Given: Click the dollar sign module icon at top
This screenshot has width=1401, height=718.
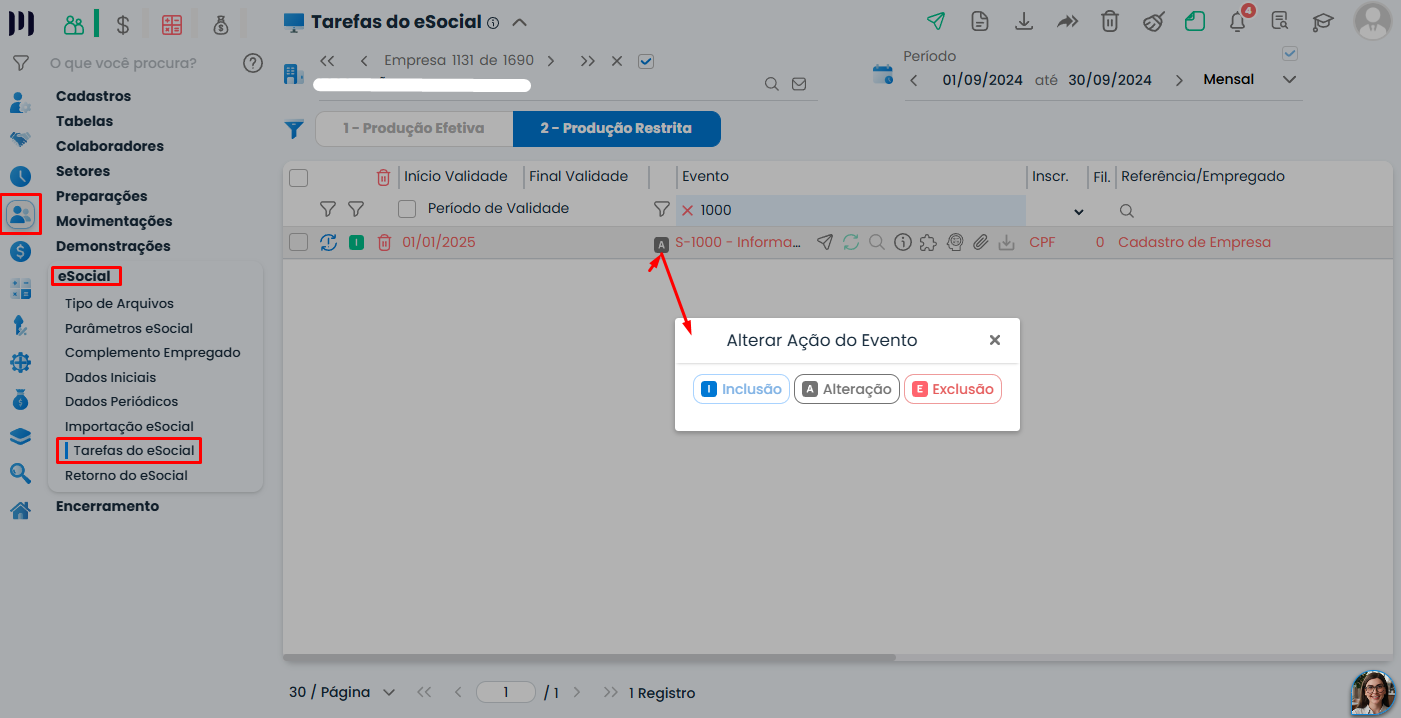Looking at the screenshot, I should (122, 24).
